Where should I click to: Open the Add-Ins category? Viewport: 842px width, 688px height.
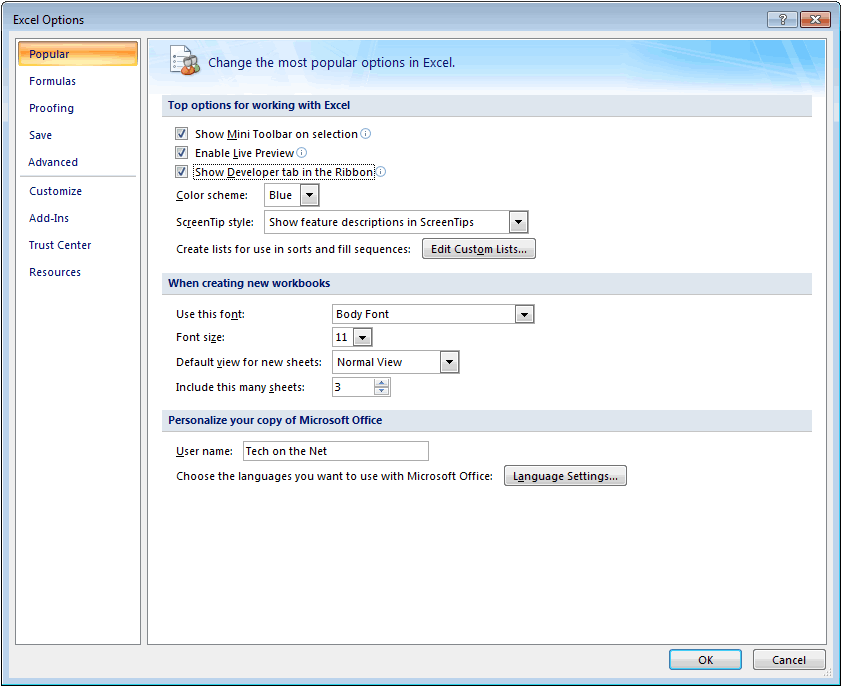click(49, 218)
